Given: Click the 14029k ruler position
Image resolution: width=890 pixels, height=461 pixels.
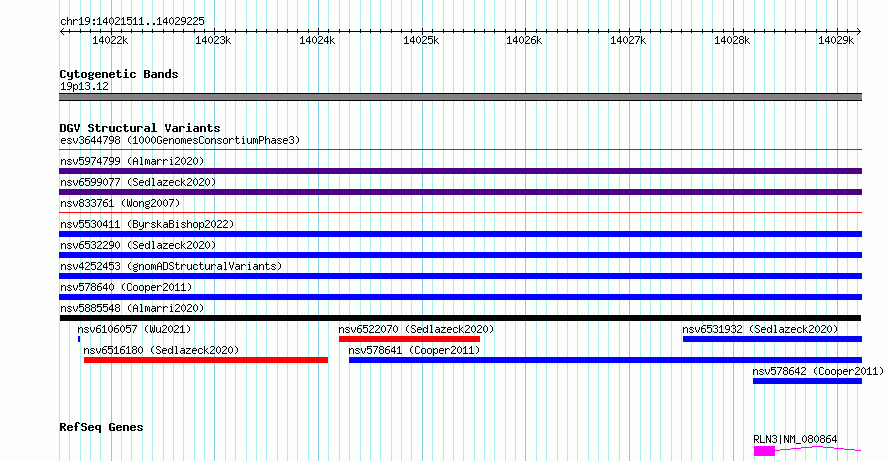Looking at the screenshot, I should point(836,40).
